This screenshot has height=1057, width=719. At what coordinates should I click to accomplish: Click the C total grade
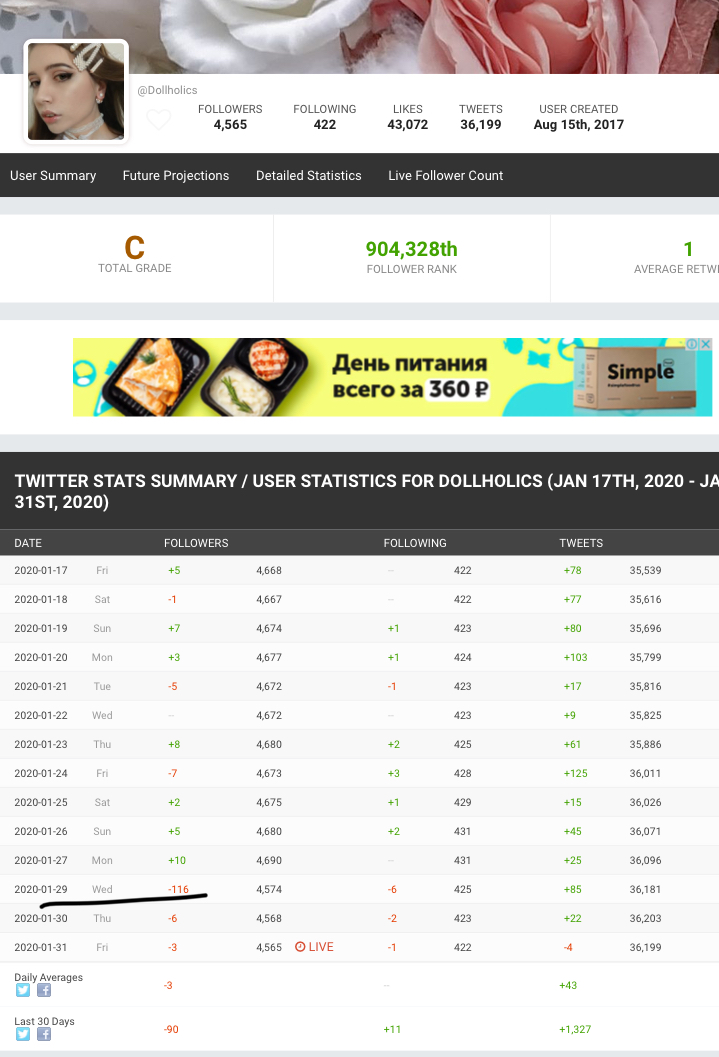135,247
